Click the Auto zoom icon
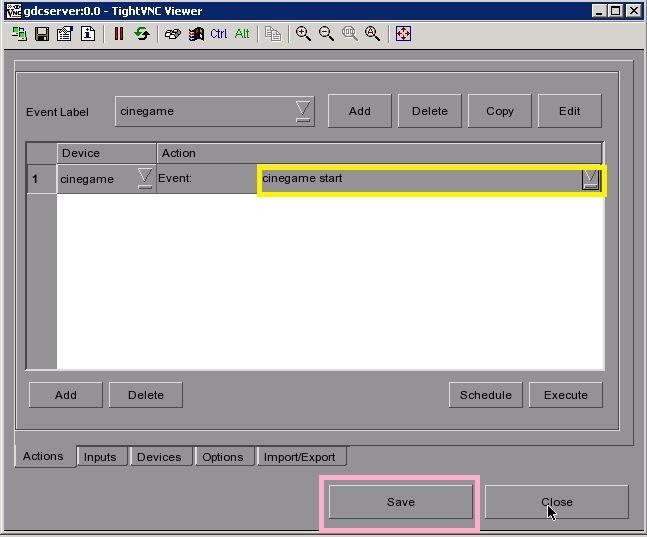 pyautogui.click(x=373, y=33)
